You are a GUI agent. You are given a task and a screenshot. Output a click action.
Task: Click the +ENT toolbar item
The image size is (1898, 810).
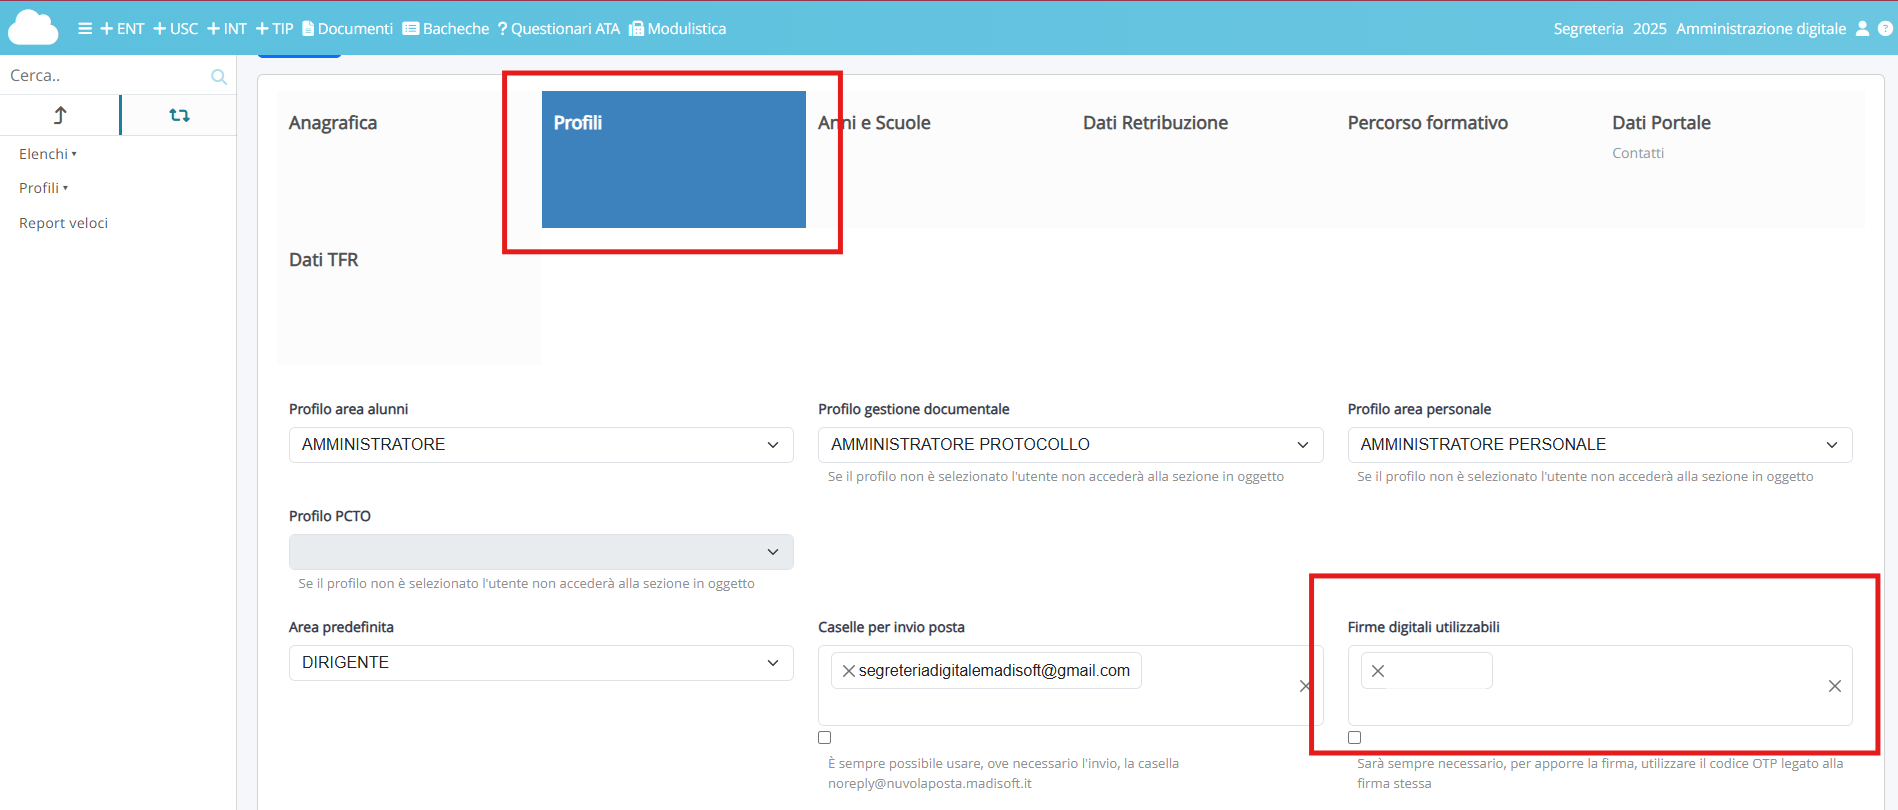[x=122, y=29]
